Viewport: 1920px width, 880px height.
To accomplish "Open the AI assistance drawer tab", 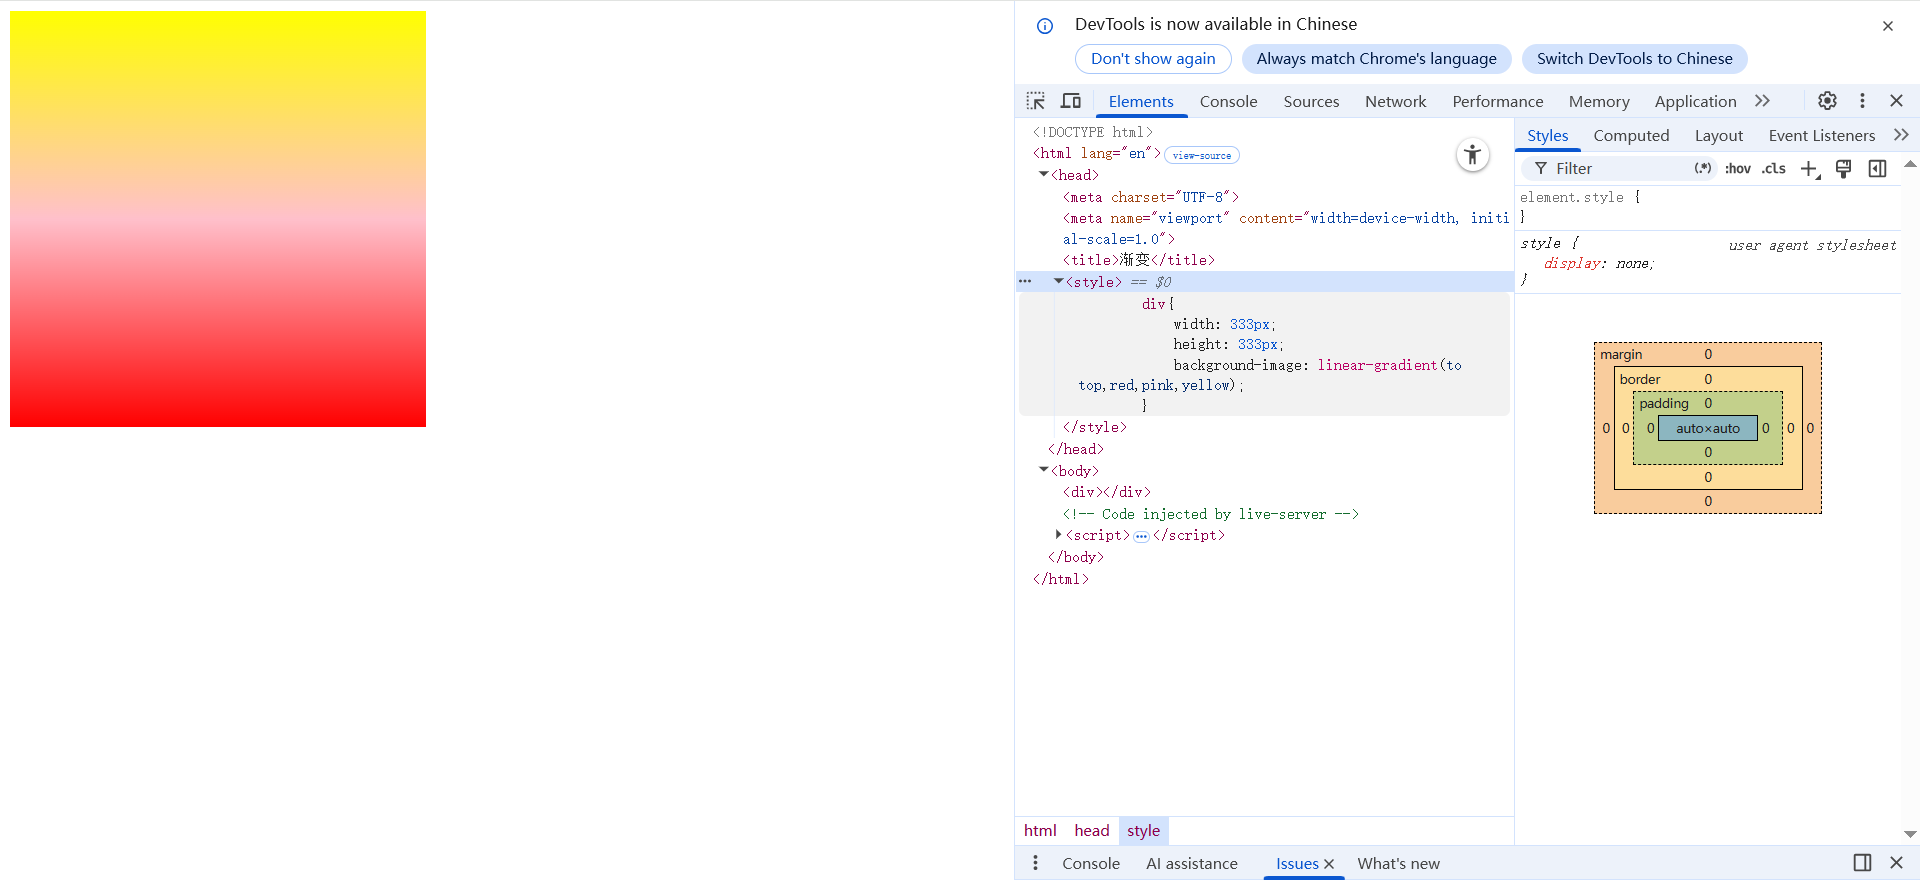I will tap(1192, 863).
